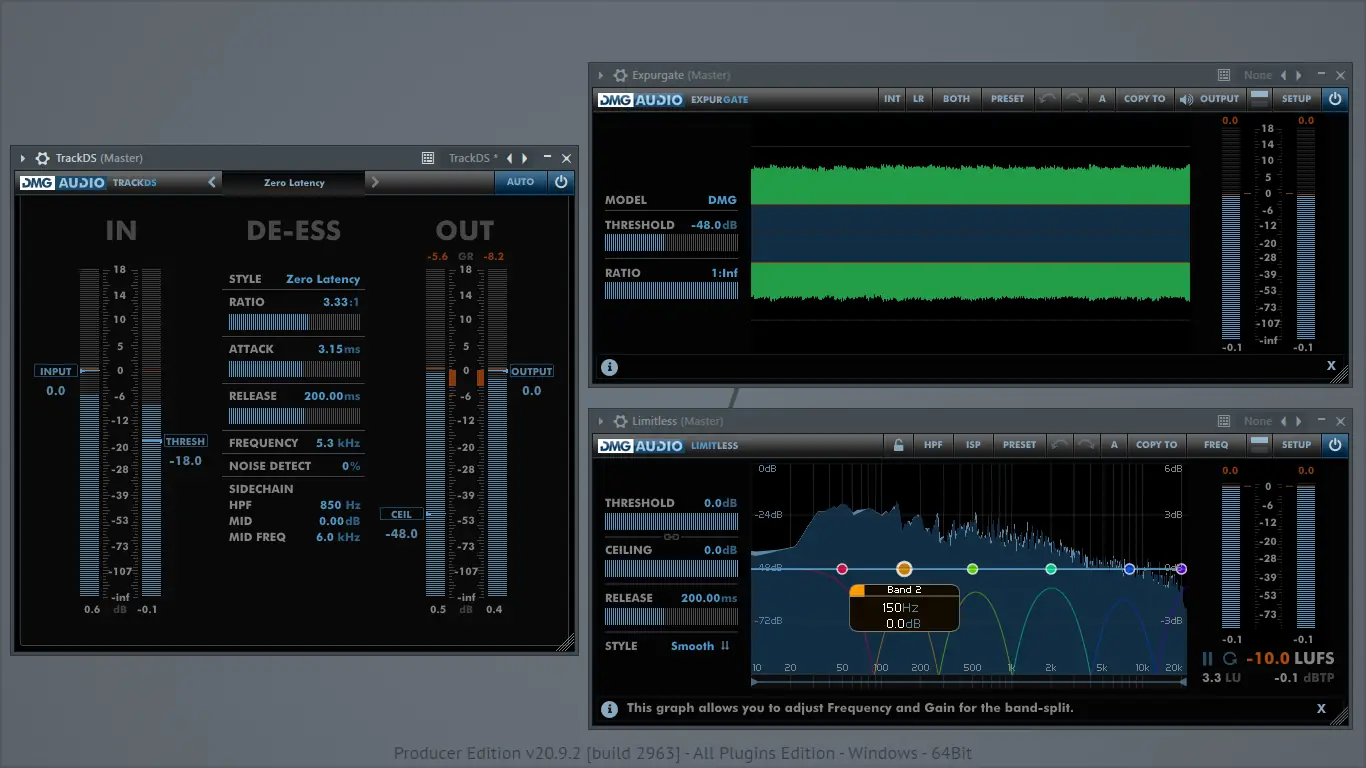Click the FREQ button in Limitless
Screen dimensions: 1366x768
[1216, 445]
